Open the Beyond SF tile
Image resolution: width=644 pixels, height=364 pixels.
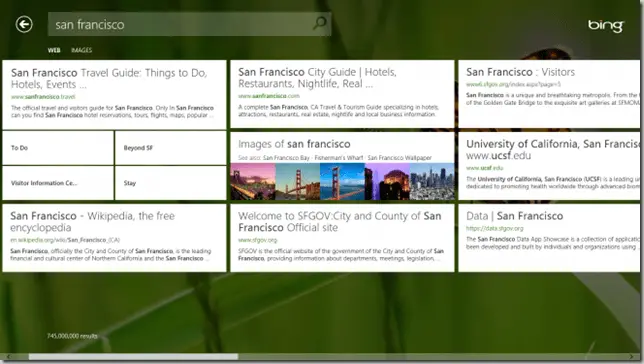point(170,148)
